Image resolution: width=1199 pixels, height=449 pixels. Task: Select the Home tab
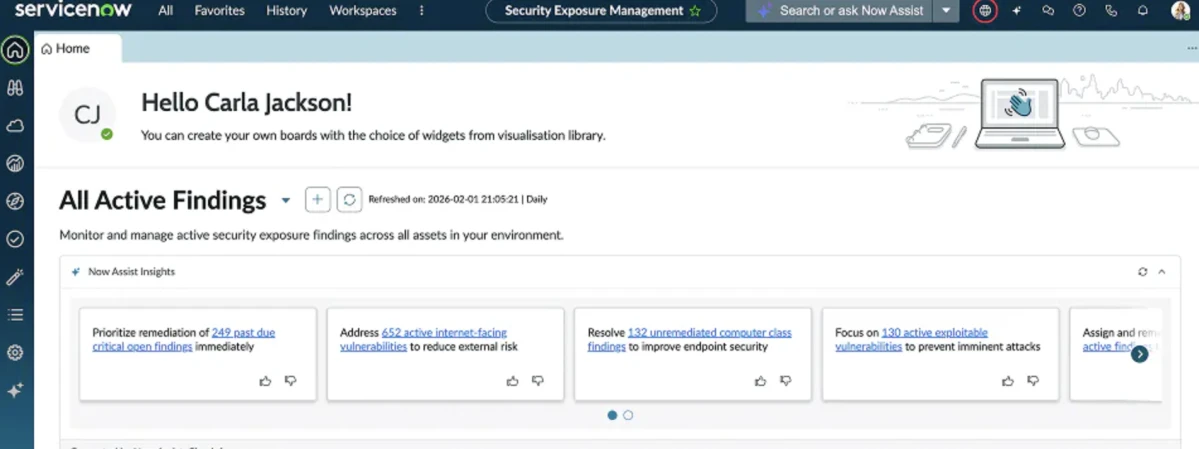point(78,48)
